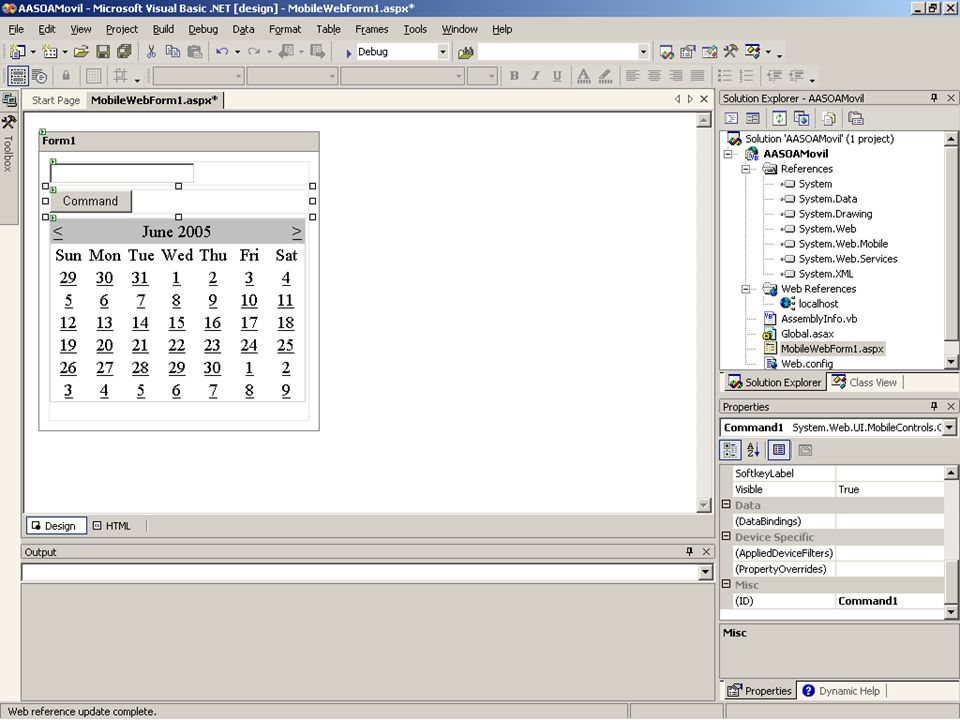Click the Visible property value True
This screenshot has width=960, height=720.
pyautogui.click(x=890, y=490)
